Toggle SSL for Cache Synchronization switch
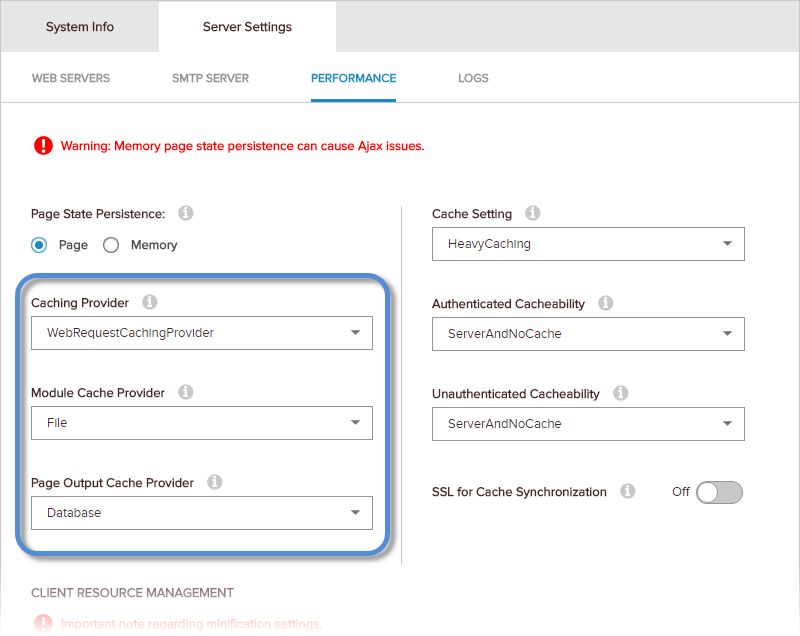 pos(719,492)
